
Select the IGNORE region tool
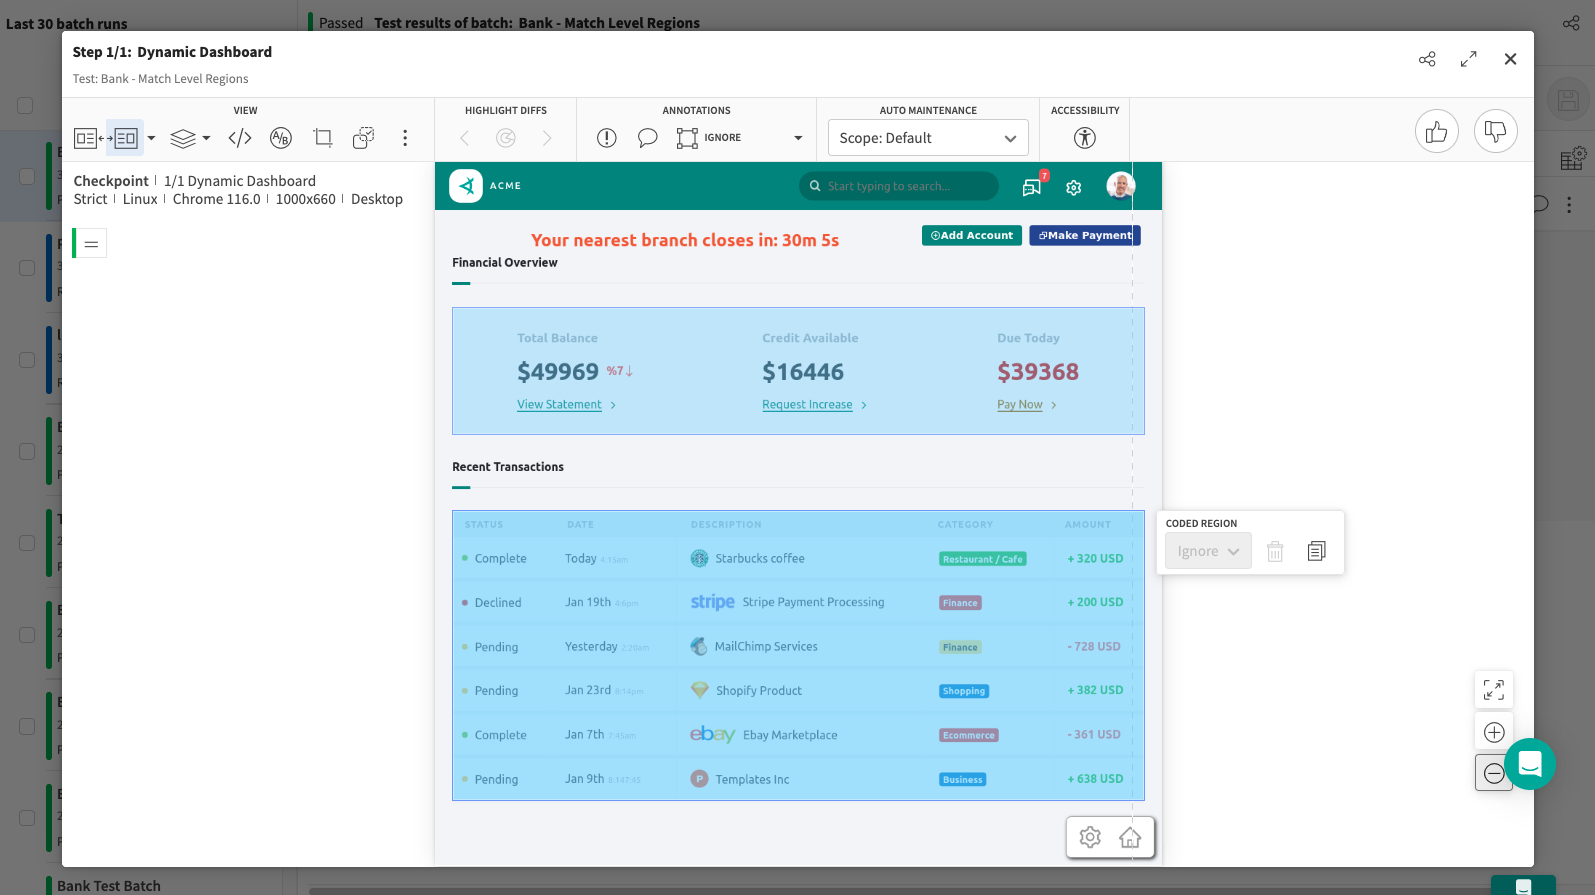tap(709, 138)
